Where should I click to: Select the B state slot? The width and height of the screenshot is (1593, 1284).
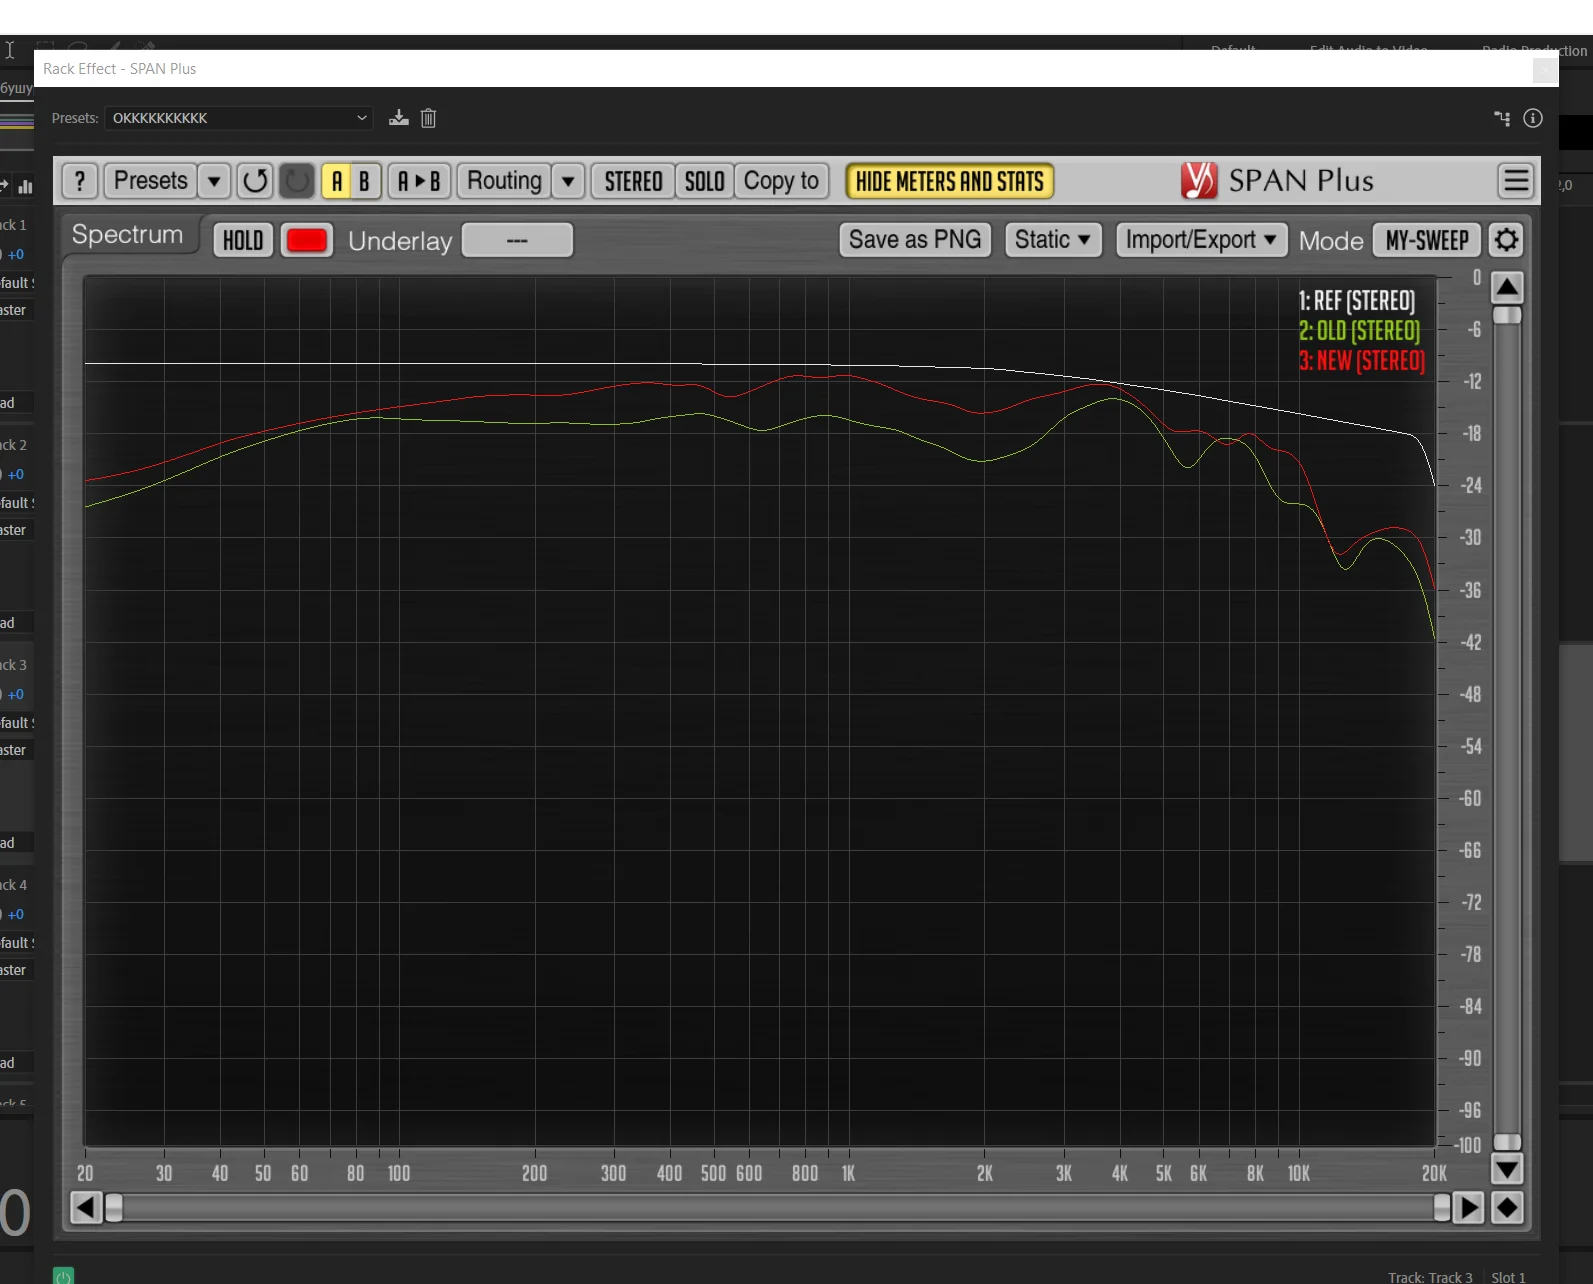[365, 181]
